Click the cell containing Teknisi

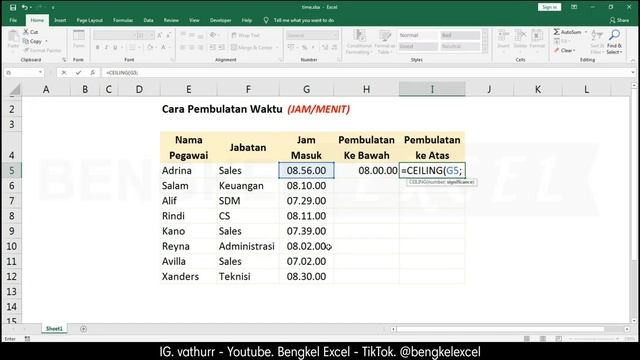[x=248, y=276]
